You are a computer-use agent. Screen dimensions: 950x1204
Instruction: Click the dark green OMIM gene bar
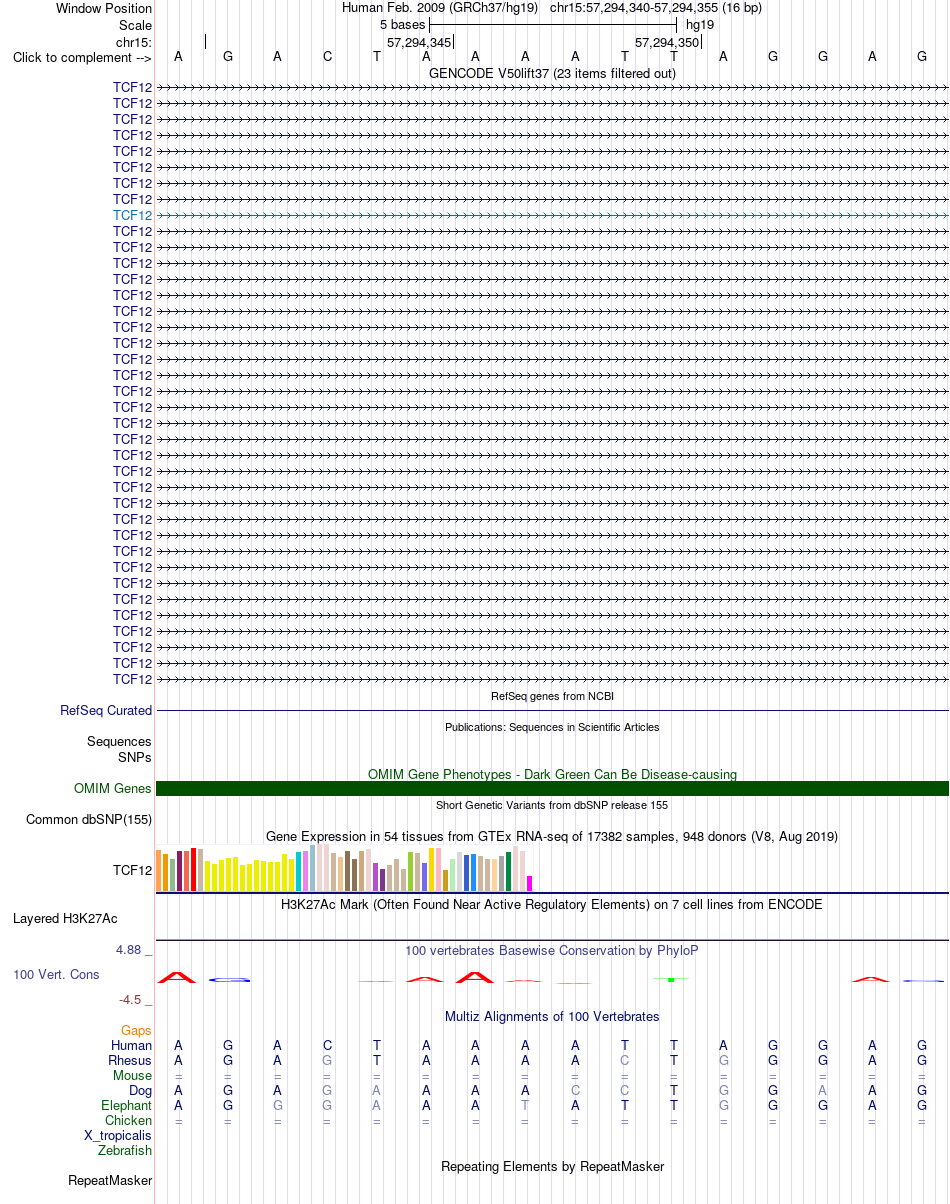[x=552, y=788]
